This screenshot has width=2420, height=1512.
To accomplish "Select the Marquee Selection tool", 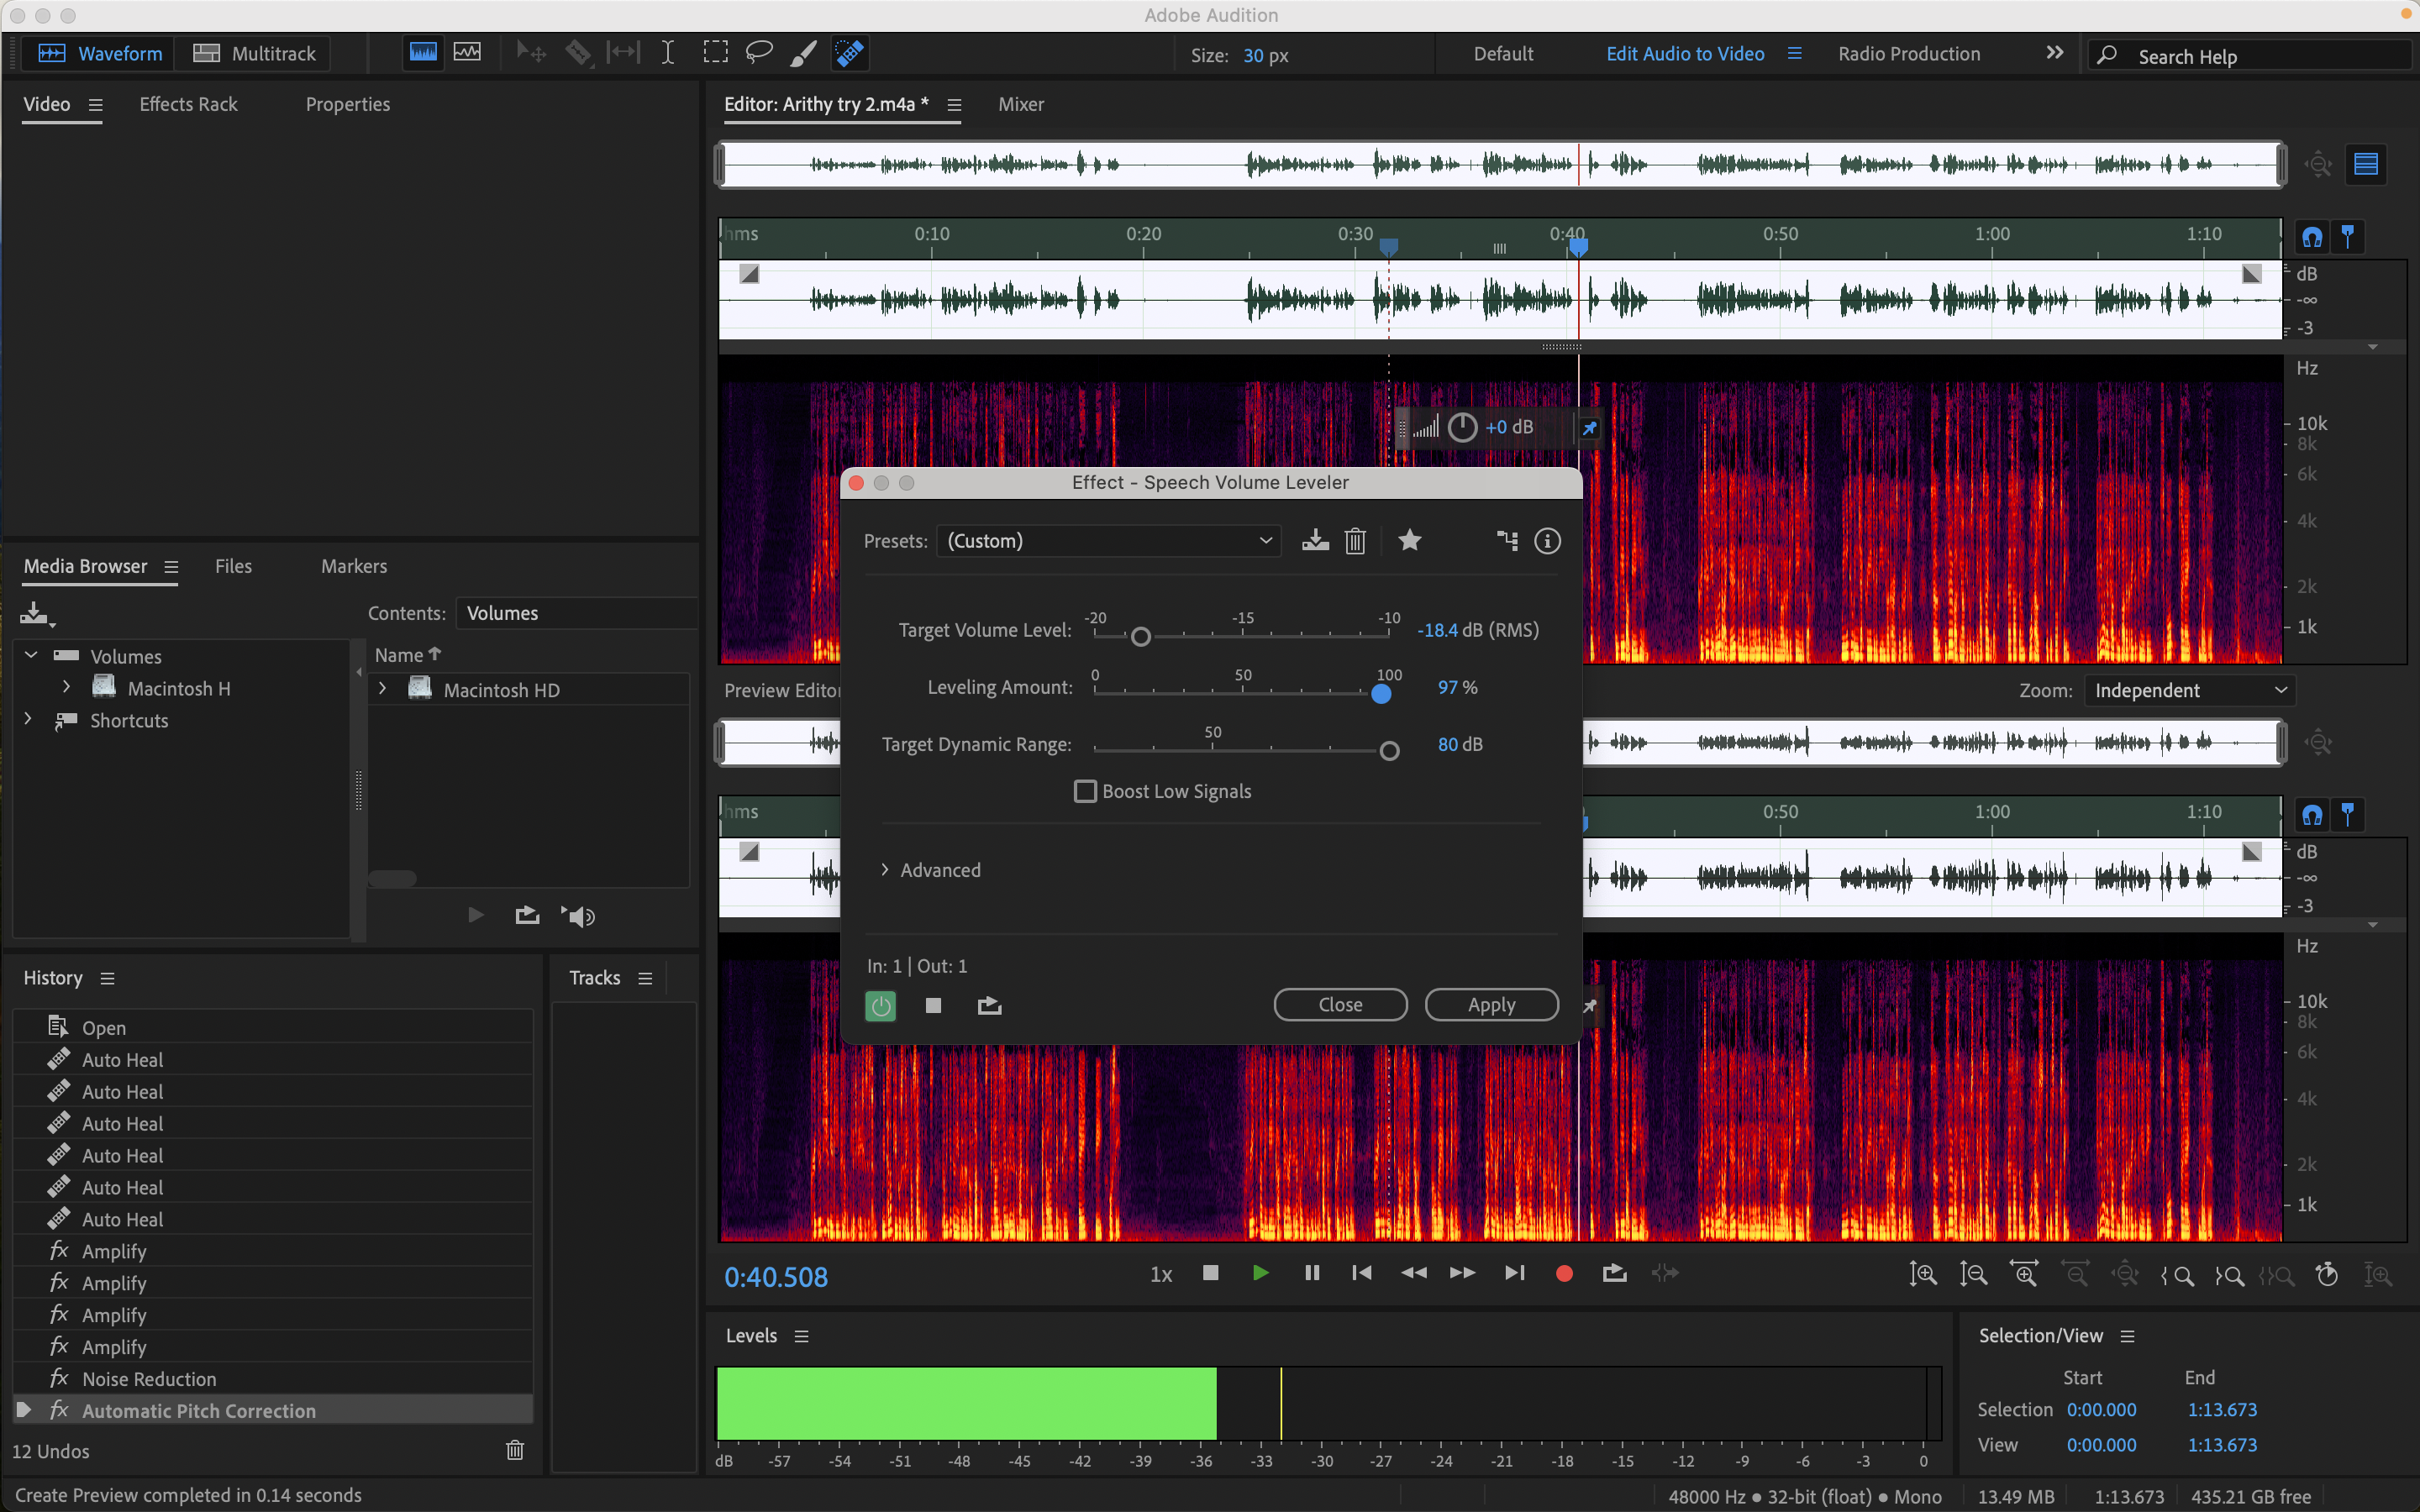I will click(715, 53).
